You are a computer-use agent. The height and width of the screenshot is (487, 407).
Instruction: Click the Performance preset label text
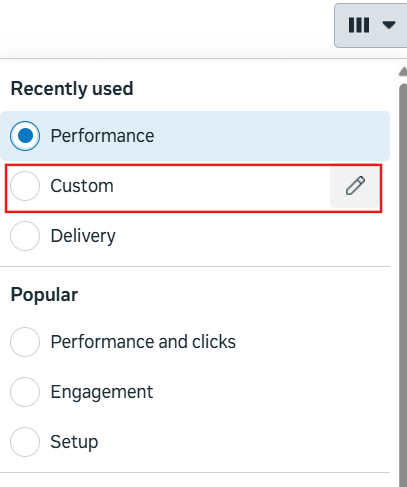[x=102, y=136]
